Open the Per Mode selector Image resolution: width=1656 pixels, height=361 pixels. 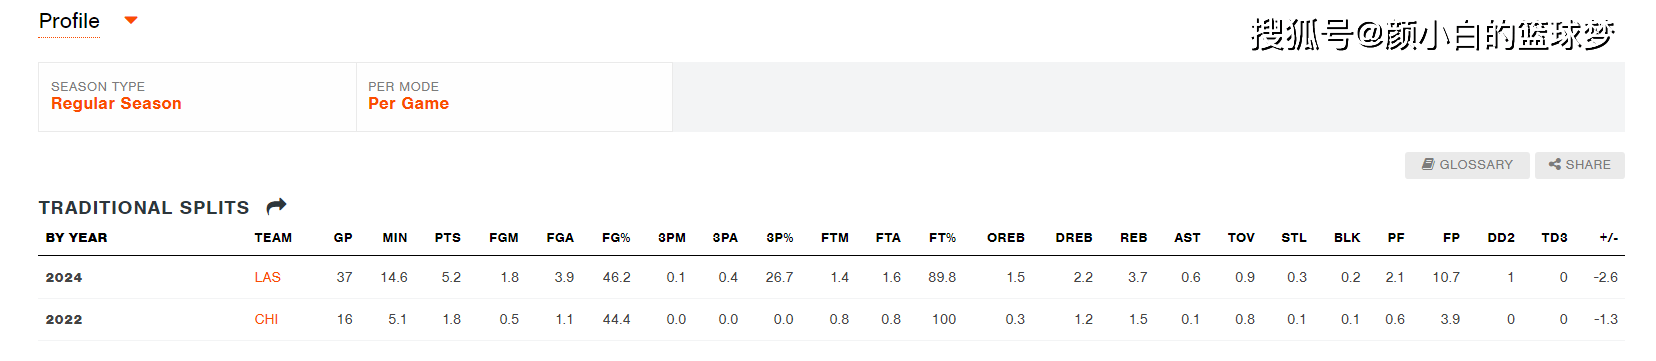click(514, 97)
